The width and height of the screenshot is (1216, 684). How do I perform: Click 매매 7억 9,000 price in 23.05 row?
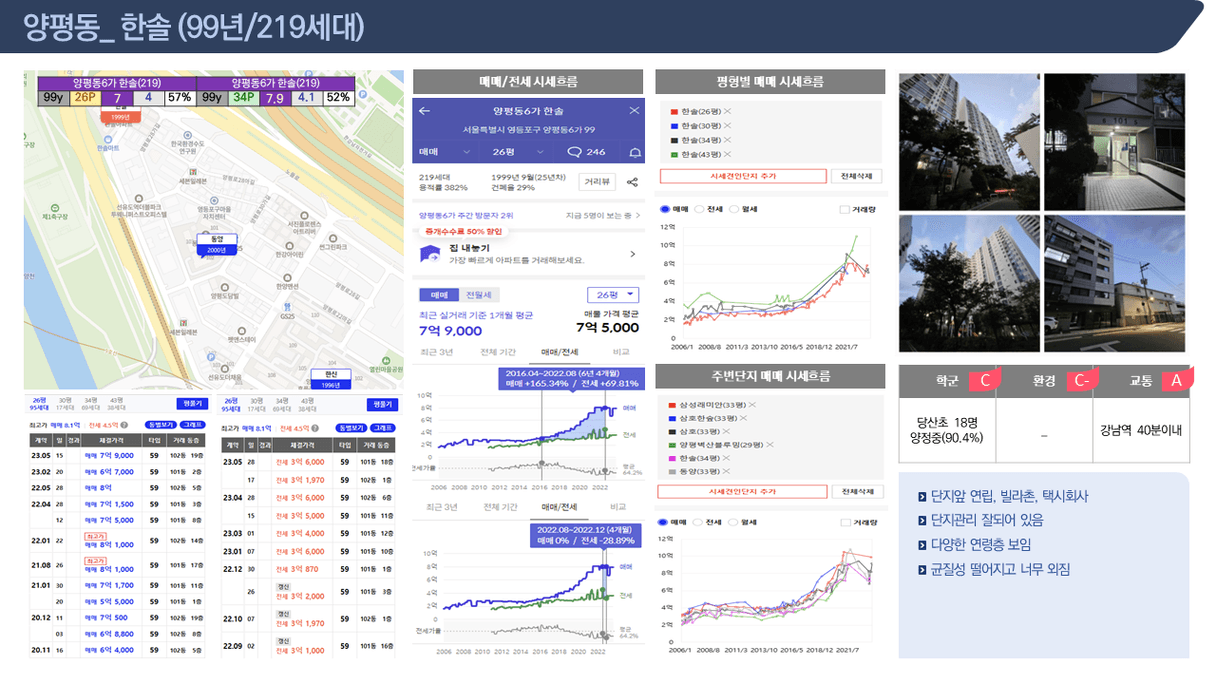click(x=111, y=455)
